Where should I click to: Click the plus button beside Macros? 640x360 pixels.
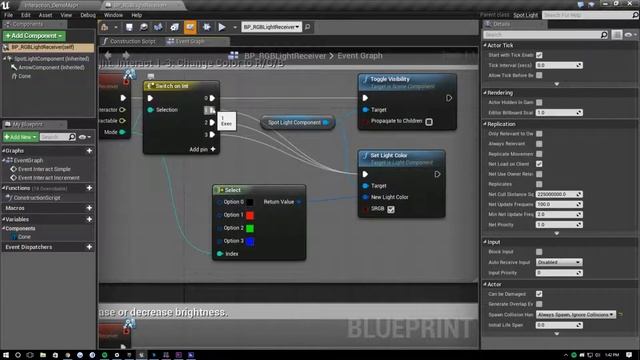click(x=89, y=208)
